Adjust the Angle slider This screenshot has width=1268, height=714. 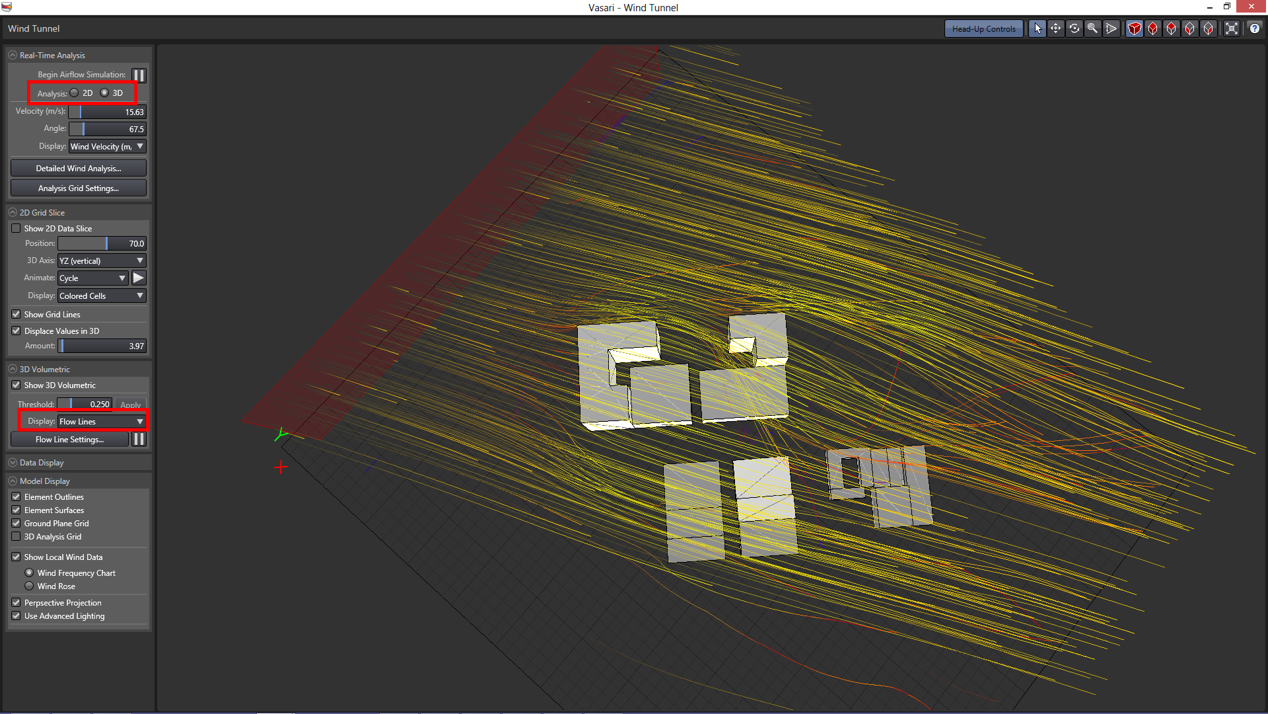pyautogui.click(x=107, y=129)
